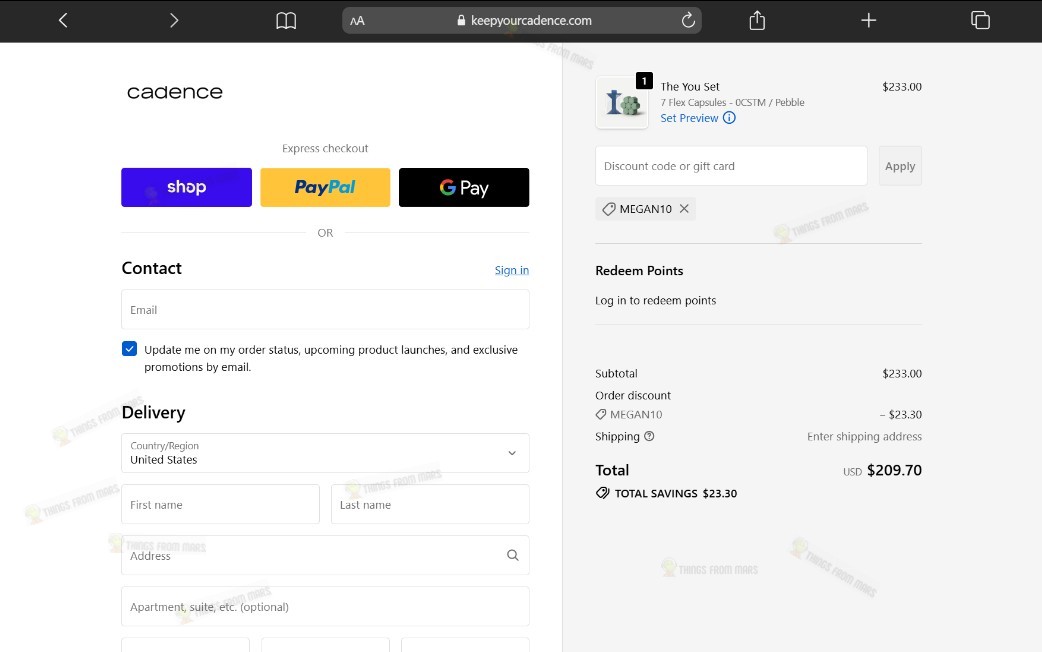Click the cadence logo

[x=175, y=92]
